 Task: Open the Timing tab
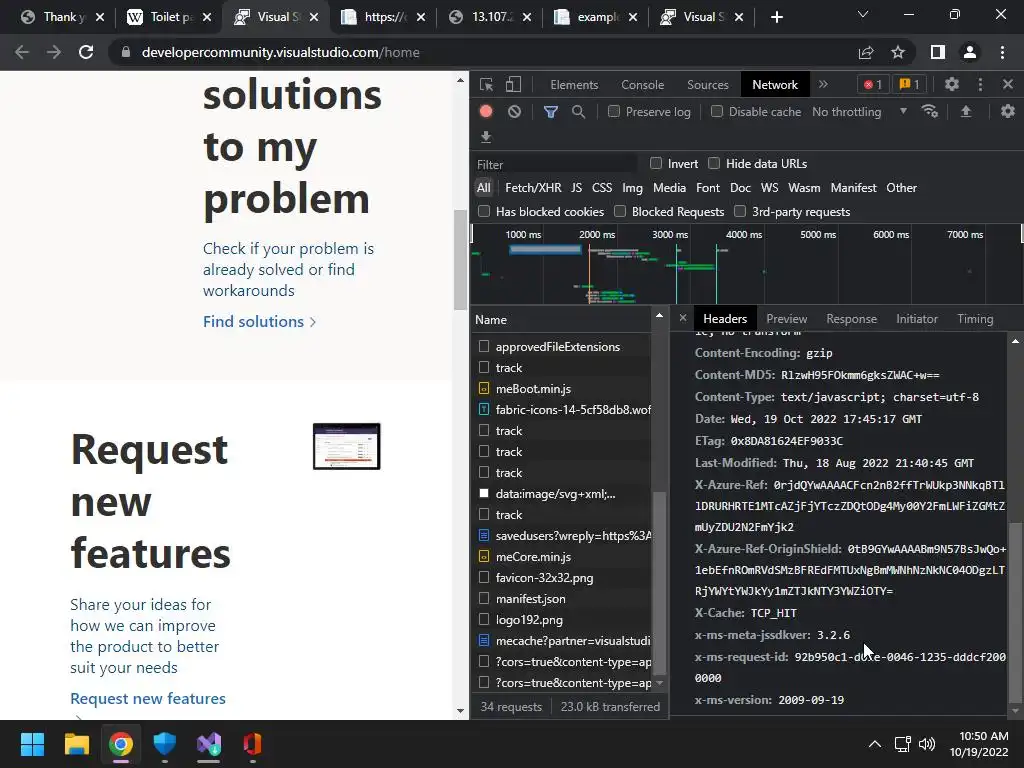[975, 319]
